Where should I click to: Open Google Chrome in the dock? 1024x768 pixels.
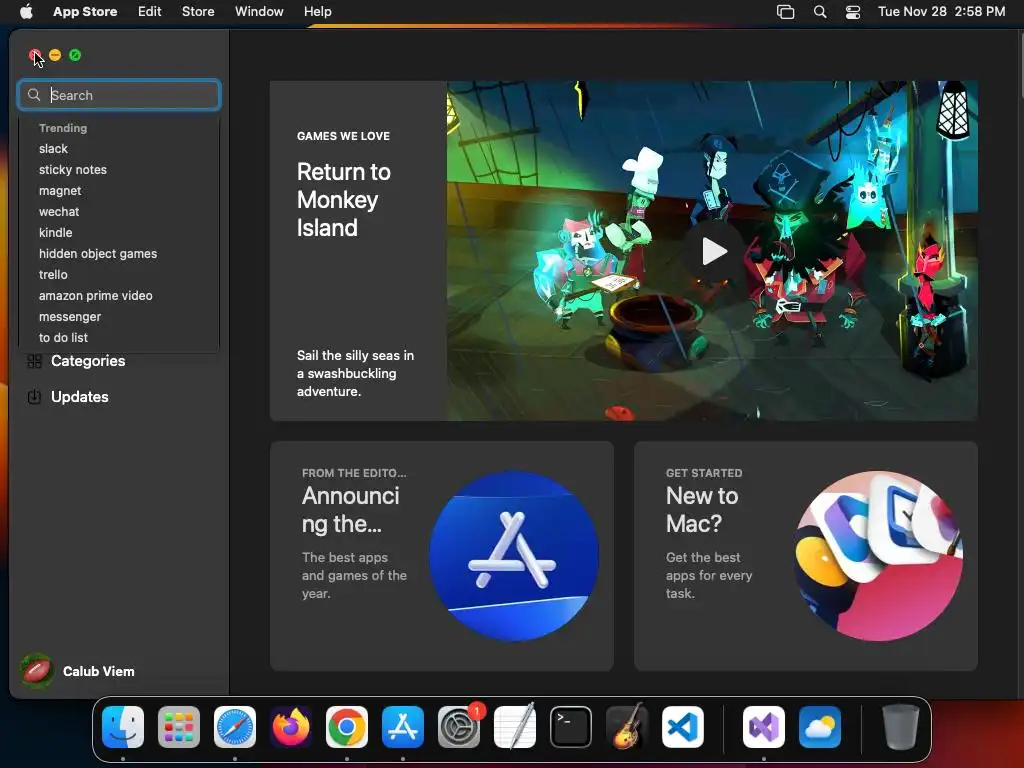tap(347, 727)
